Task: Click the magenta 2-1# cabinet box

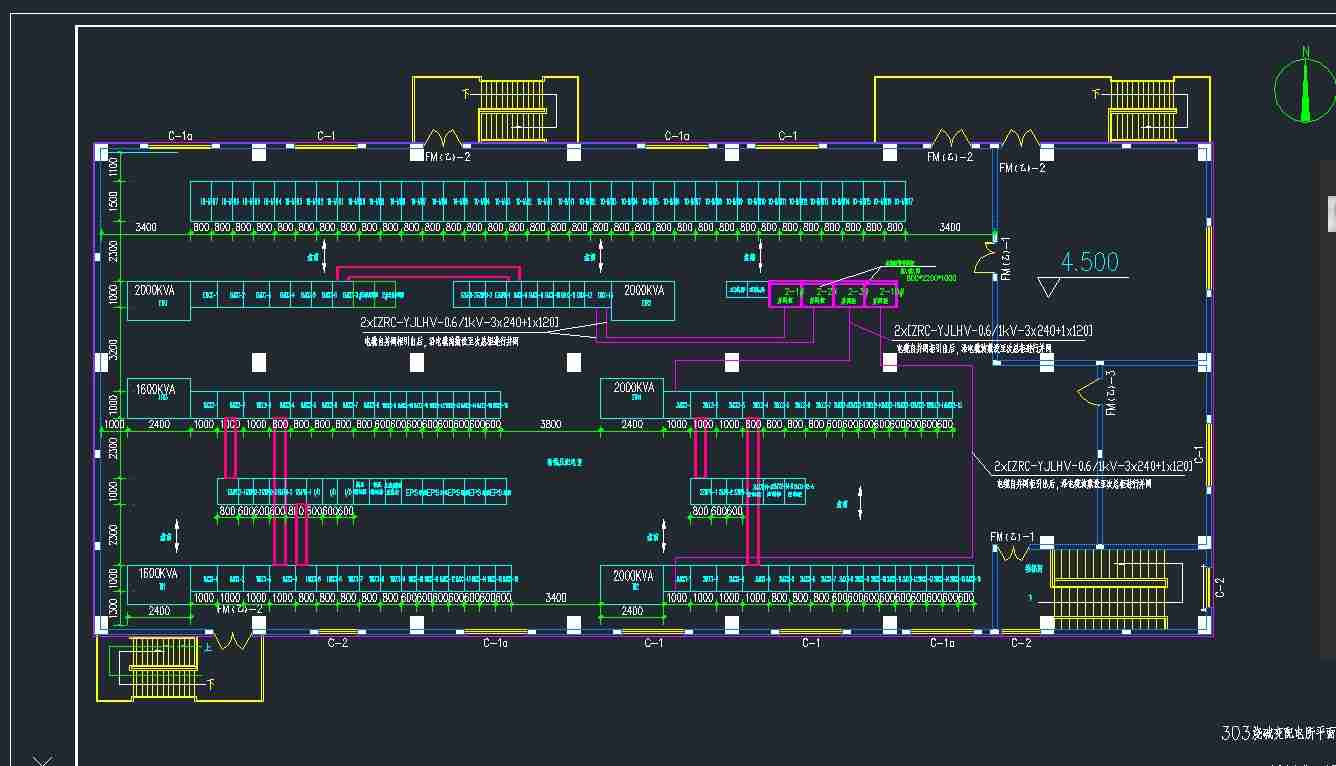Action: [786, 295]
